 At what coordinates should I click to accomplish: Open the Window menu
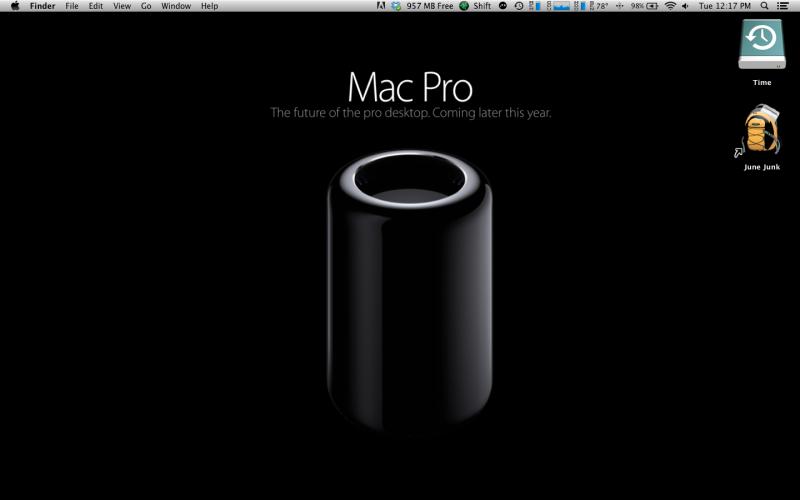(176, 6)
